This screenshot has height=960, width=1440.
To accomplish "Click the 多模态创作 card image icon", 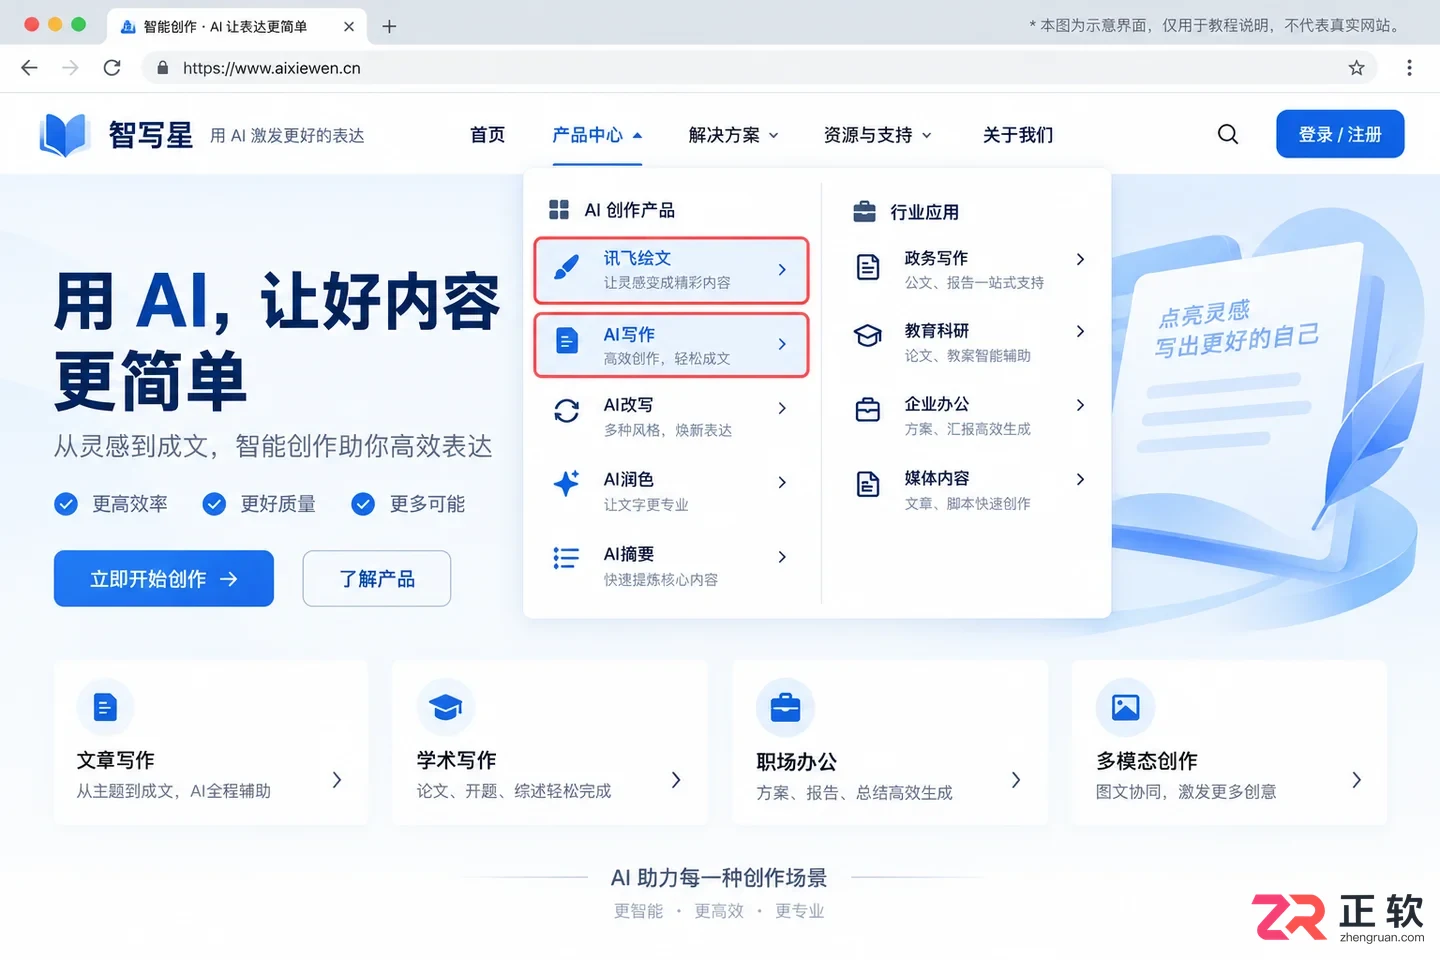I will (x=1125, y=707).
